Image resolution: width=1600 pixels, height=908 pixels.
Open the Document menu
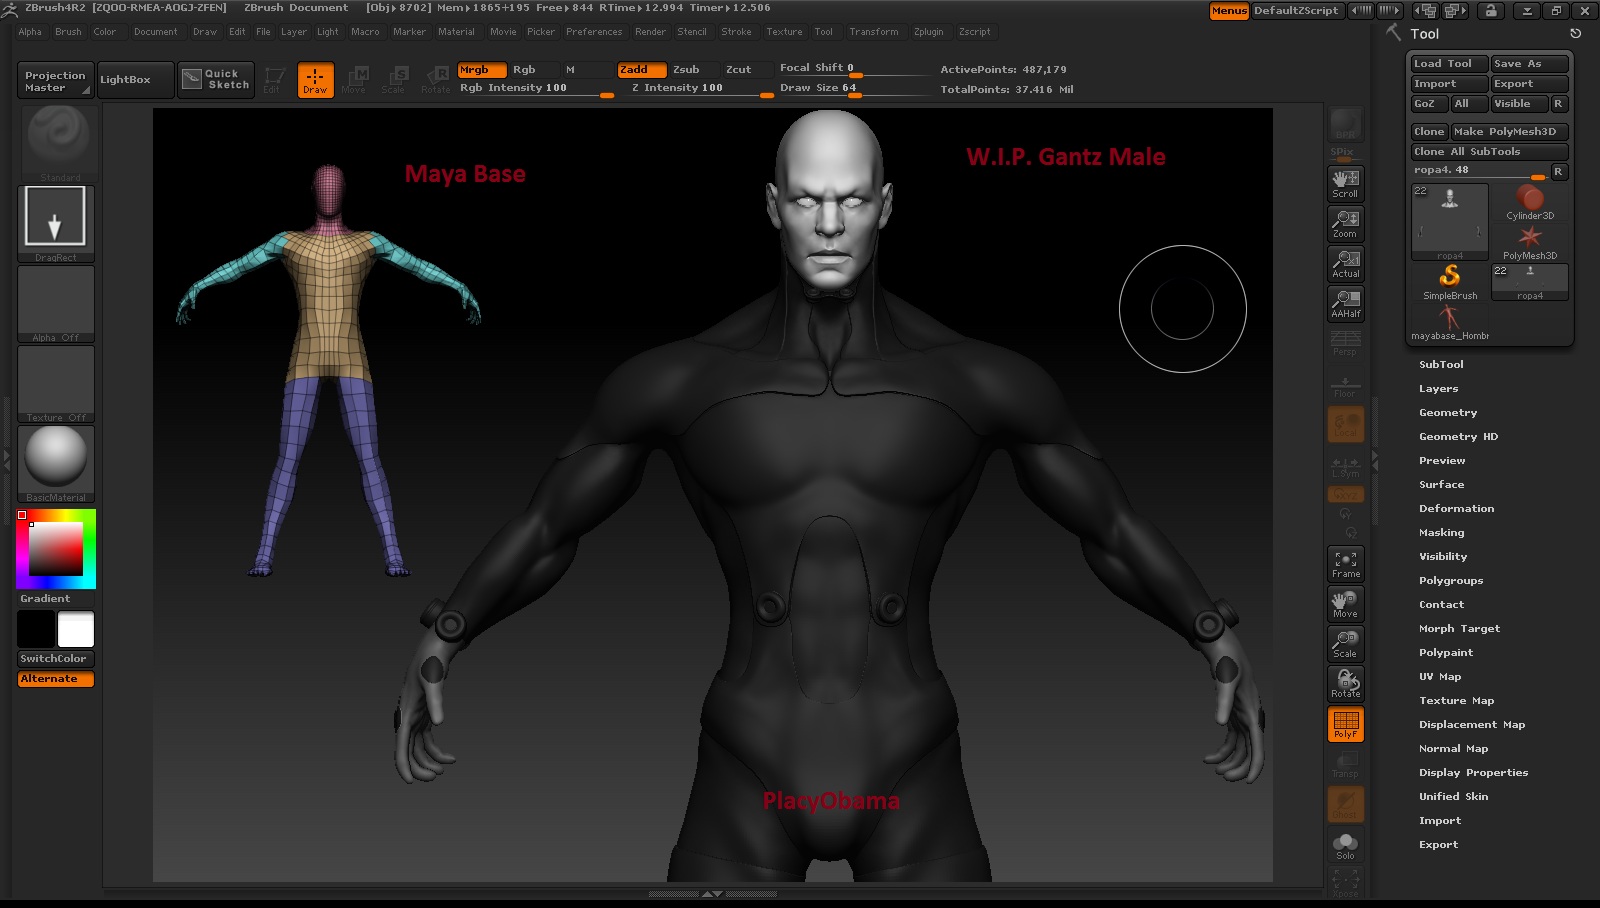click(155, 32)
